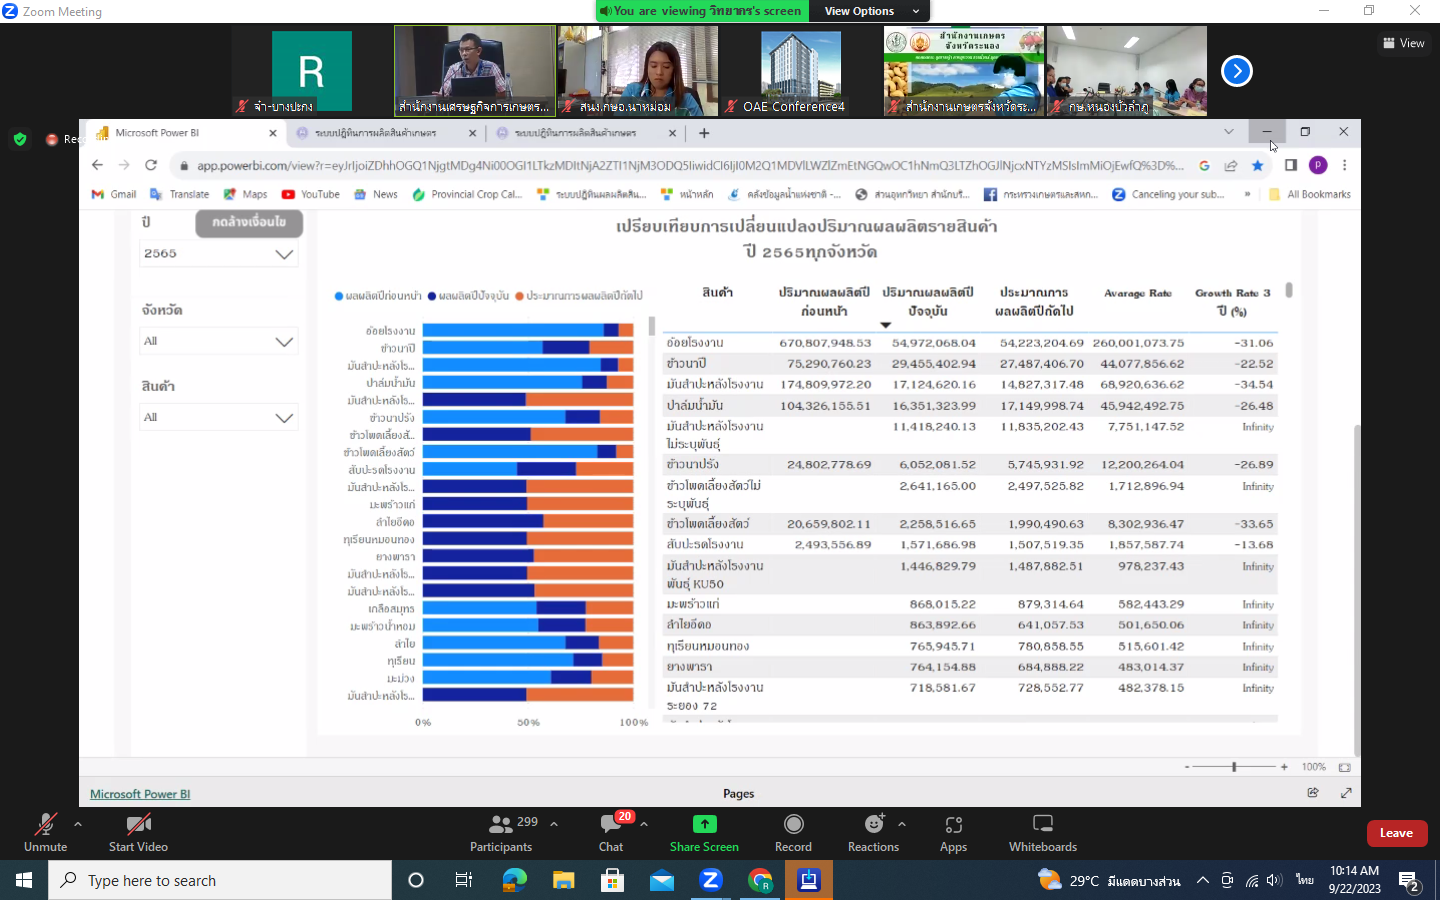The width and height of the screenshot is (1440, 900).
Task: Bookmark this page with the star icon
Action: click(x=1257, y=166)
